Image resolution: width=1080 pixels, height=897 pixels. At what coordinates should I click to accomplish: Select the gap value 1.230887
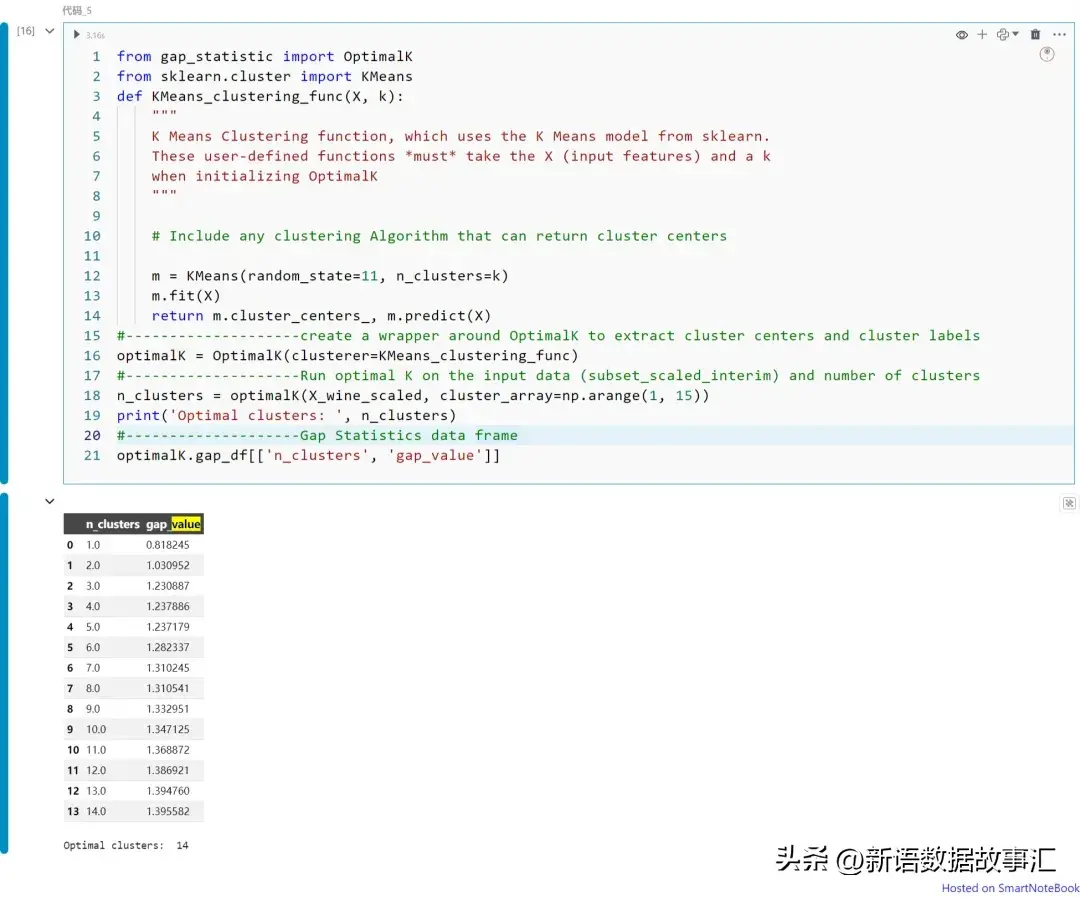(167, 586)
